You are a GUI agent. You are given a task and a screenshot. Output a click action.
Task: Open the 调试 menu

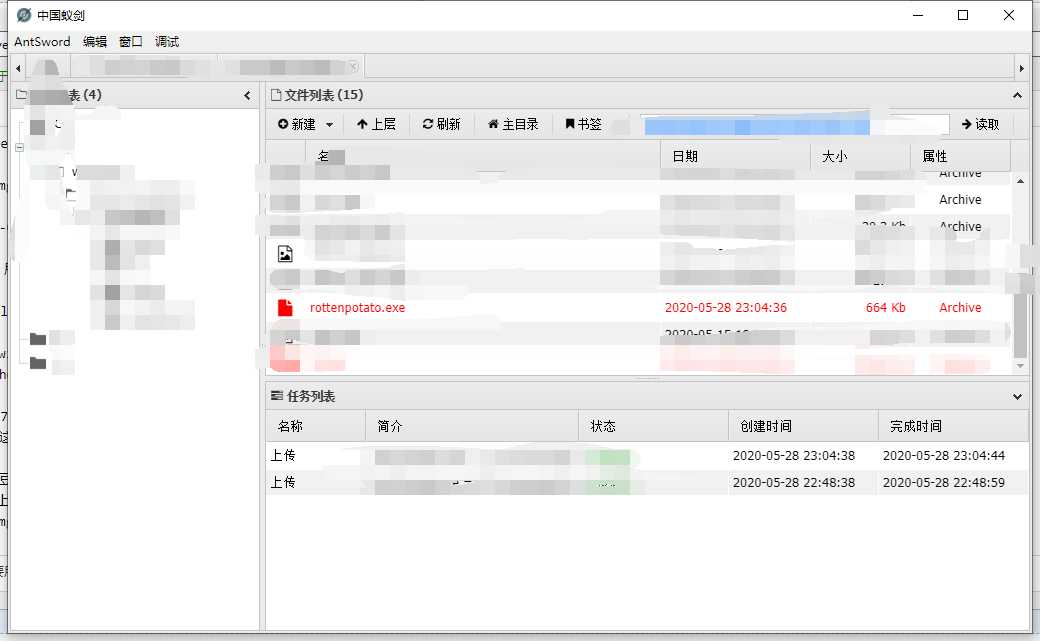tap(166, 41)
